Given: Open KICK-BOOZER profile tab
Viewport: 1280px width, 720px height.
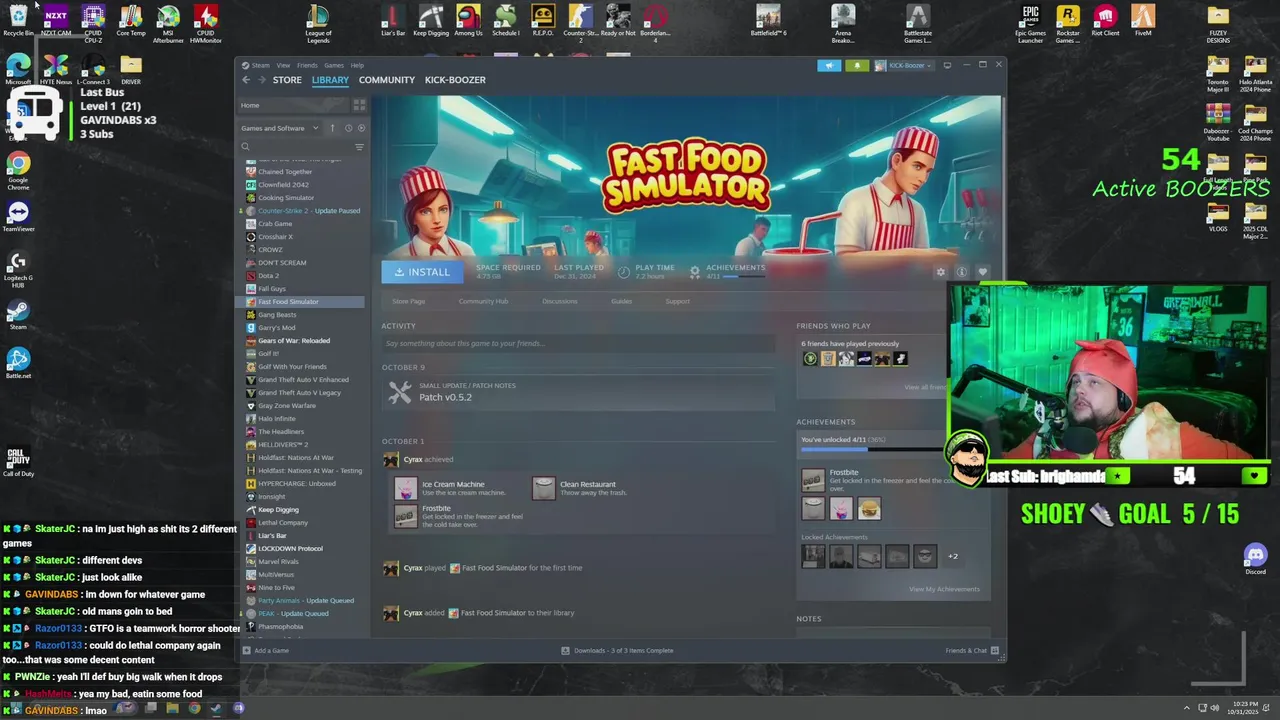Looking at the screenshot, I should tap(455, 80).
